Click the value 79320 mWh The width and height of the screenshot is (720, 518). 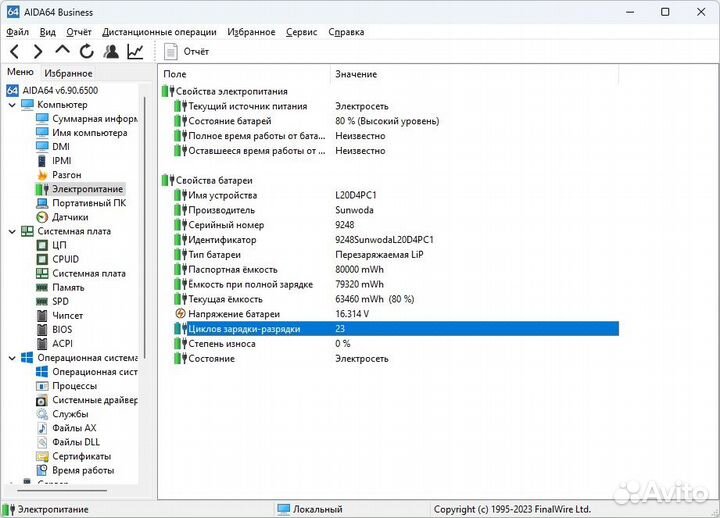[x=359, y=284]
